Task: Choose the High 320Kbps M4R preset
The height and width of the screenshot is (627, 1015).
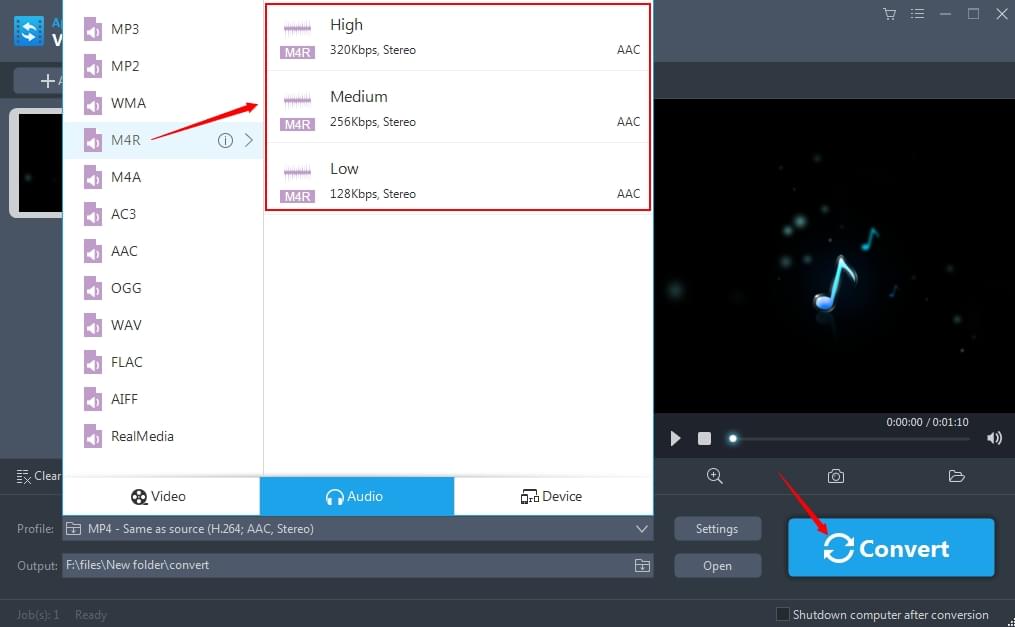Action: pos(458,37)
